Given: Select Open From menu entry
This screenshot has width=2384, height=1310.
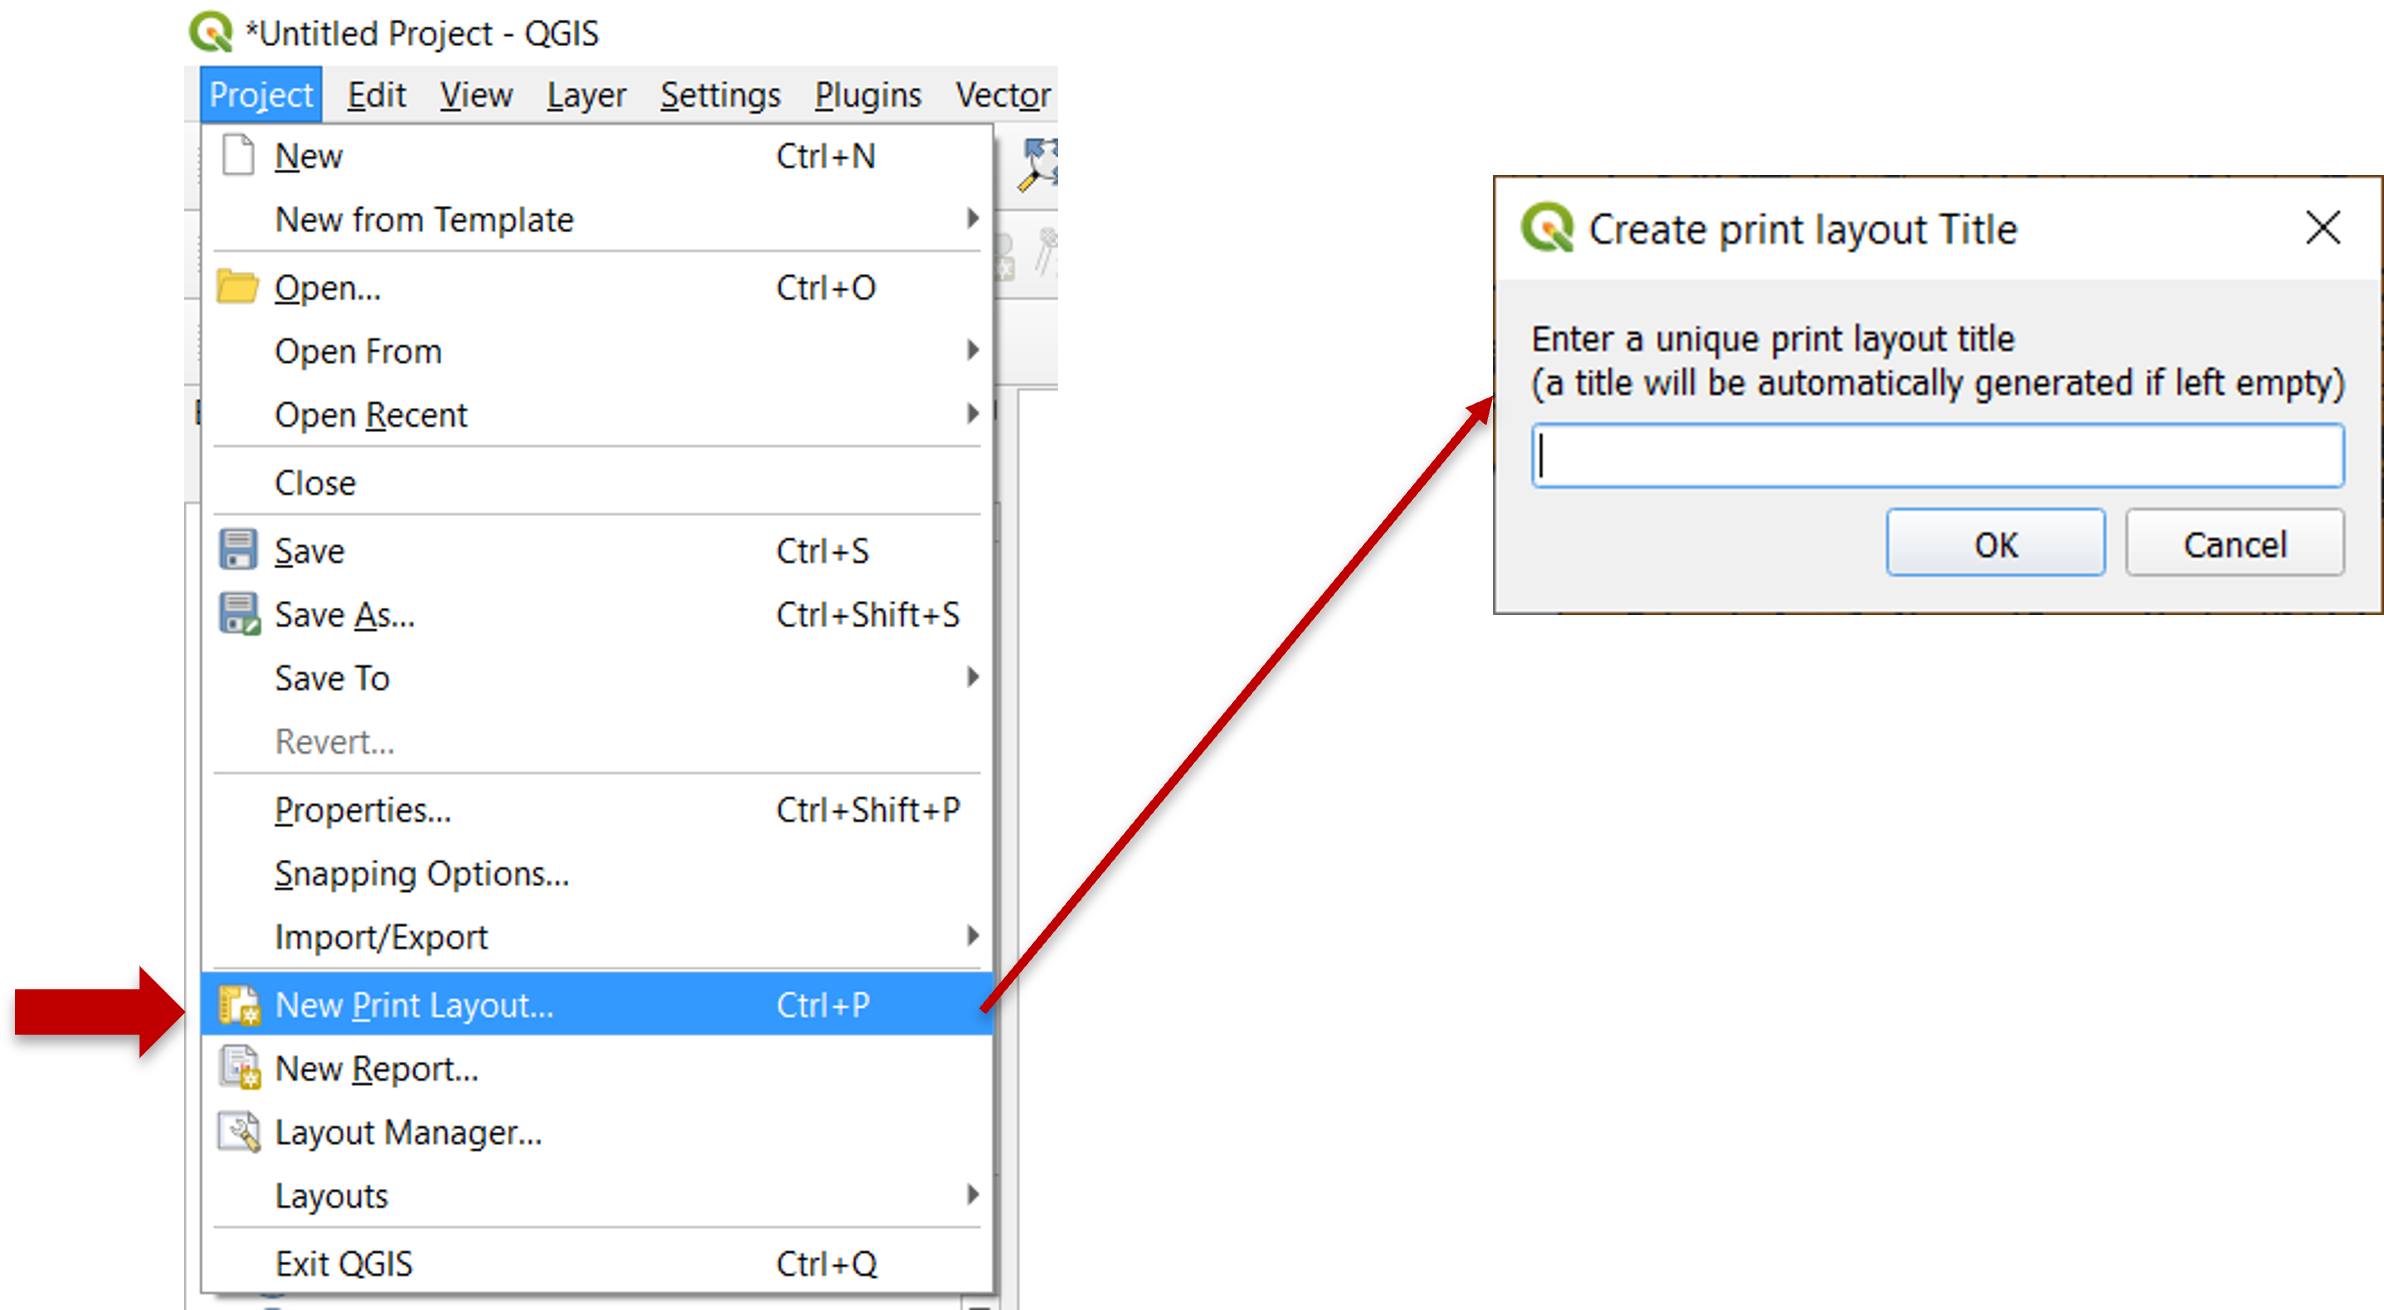Looking at the screenshot, I should pos(597,351).
